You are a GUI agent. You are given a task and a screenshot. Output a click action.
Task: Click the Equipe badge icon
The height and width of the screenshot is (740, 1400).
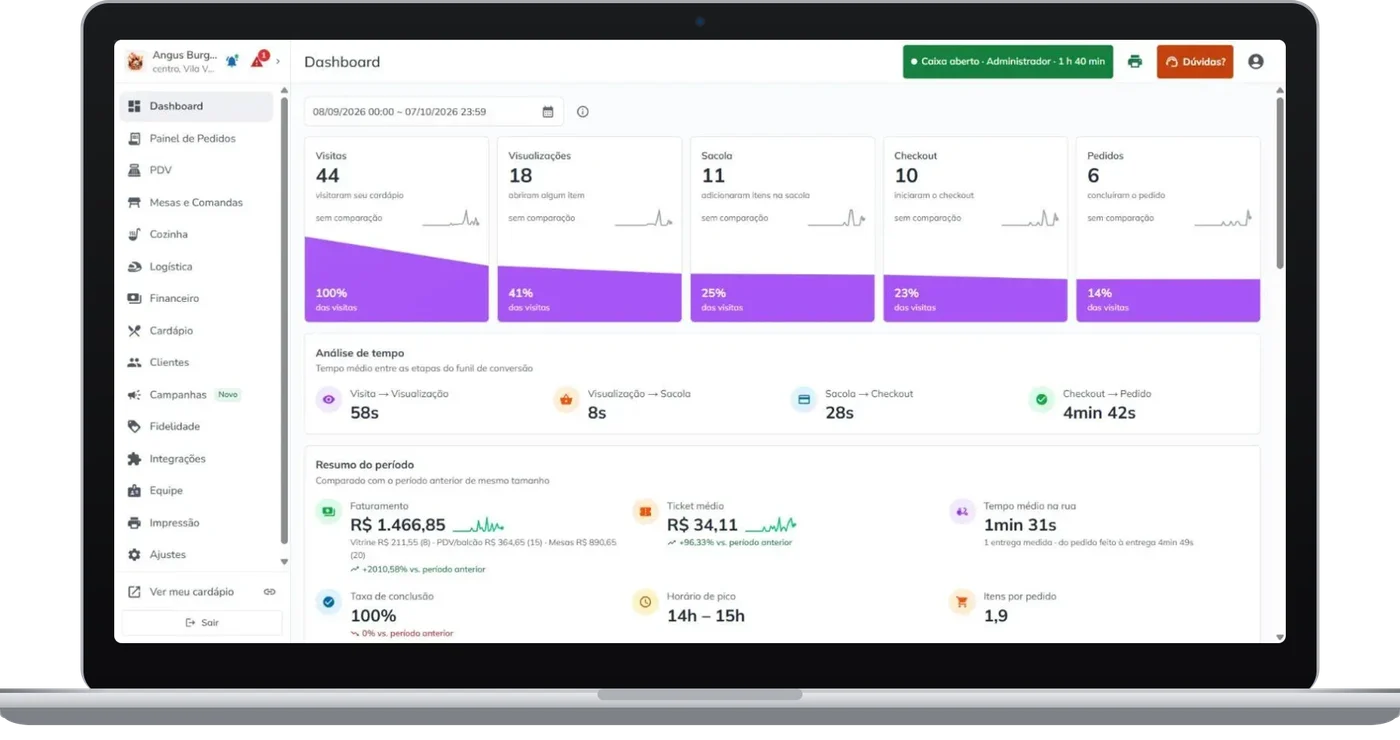click(x=134, y=491)
